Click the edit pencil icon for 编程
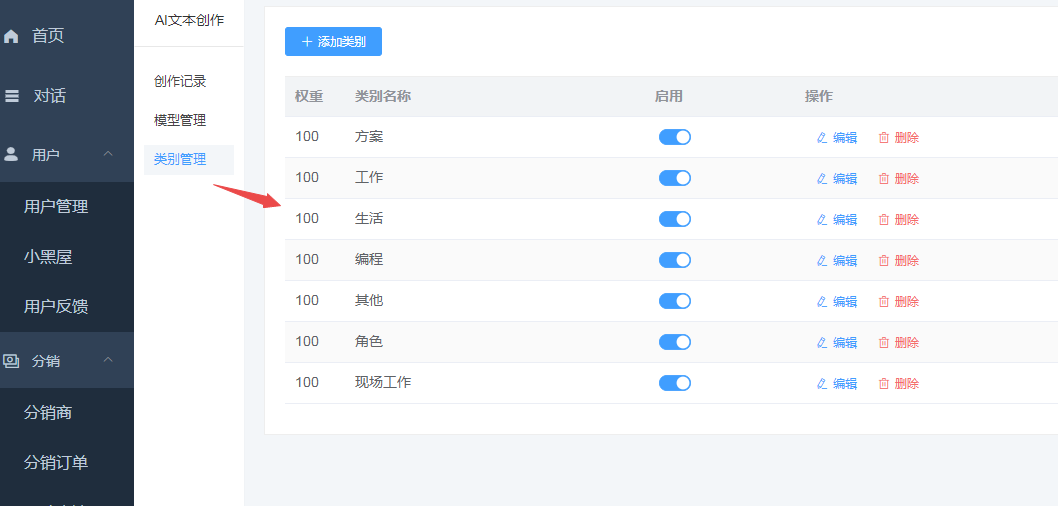1058x506 pixels. 822,261
